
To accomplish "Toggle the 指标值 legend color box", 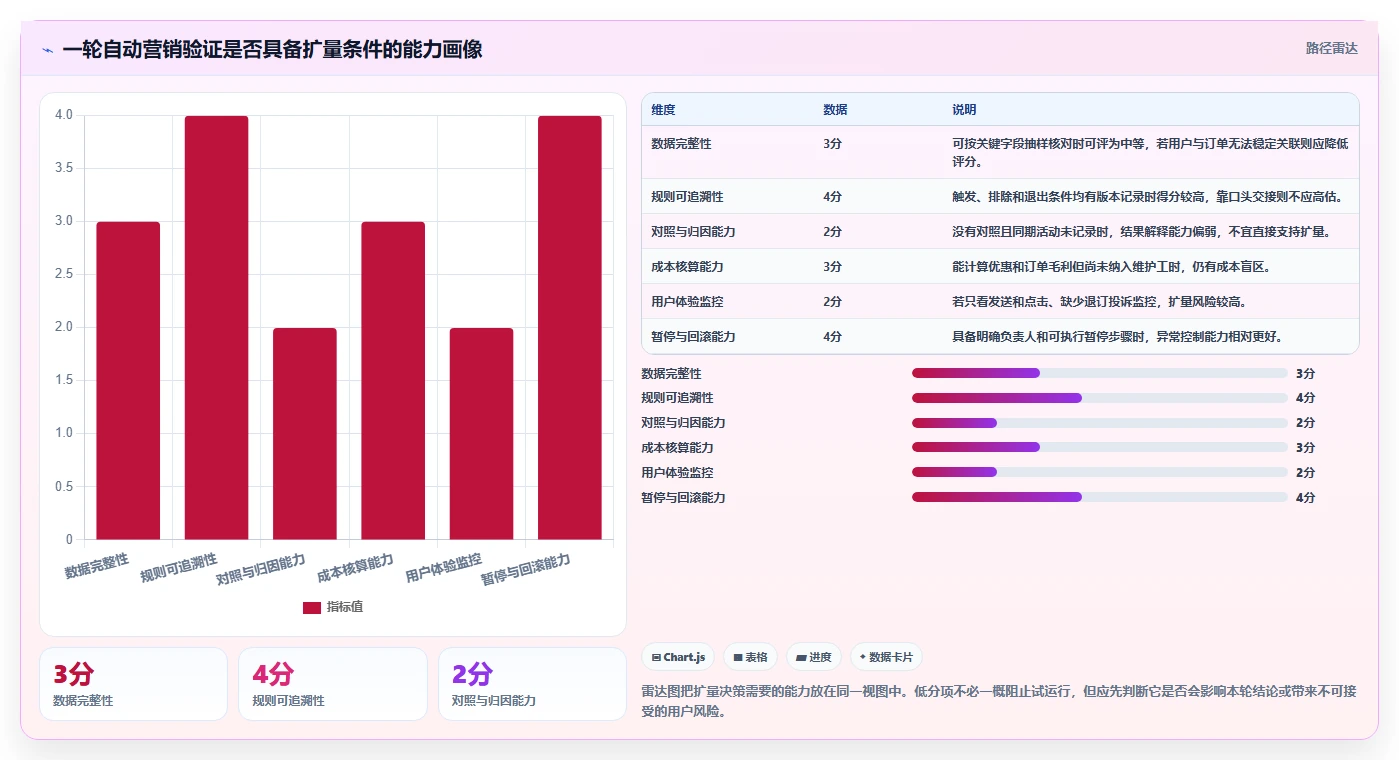I will [312, 607].
